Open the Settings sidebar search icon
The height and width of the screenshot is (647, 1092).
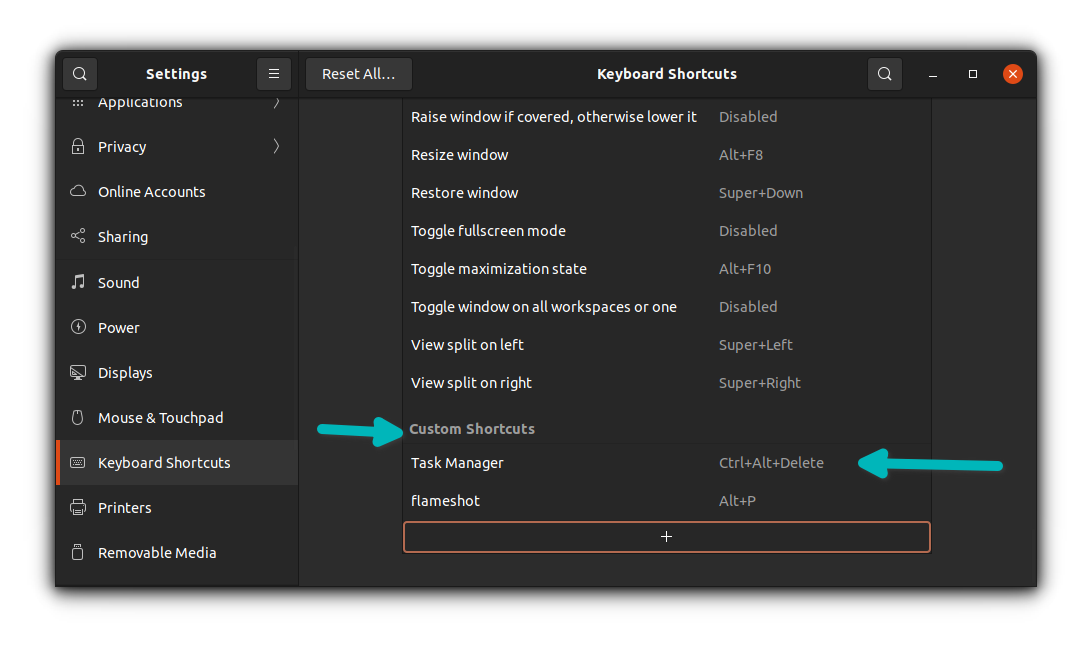coord(79,73)
